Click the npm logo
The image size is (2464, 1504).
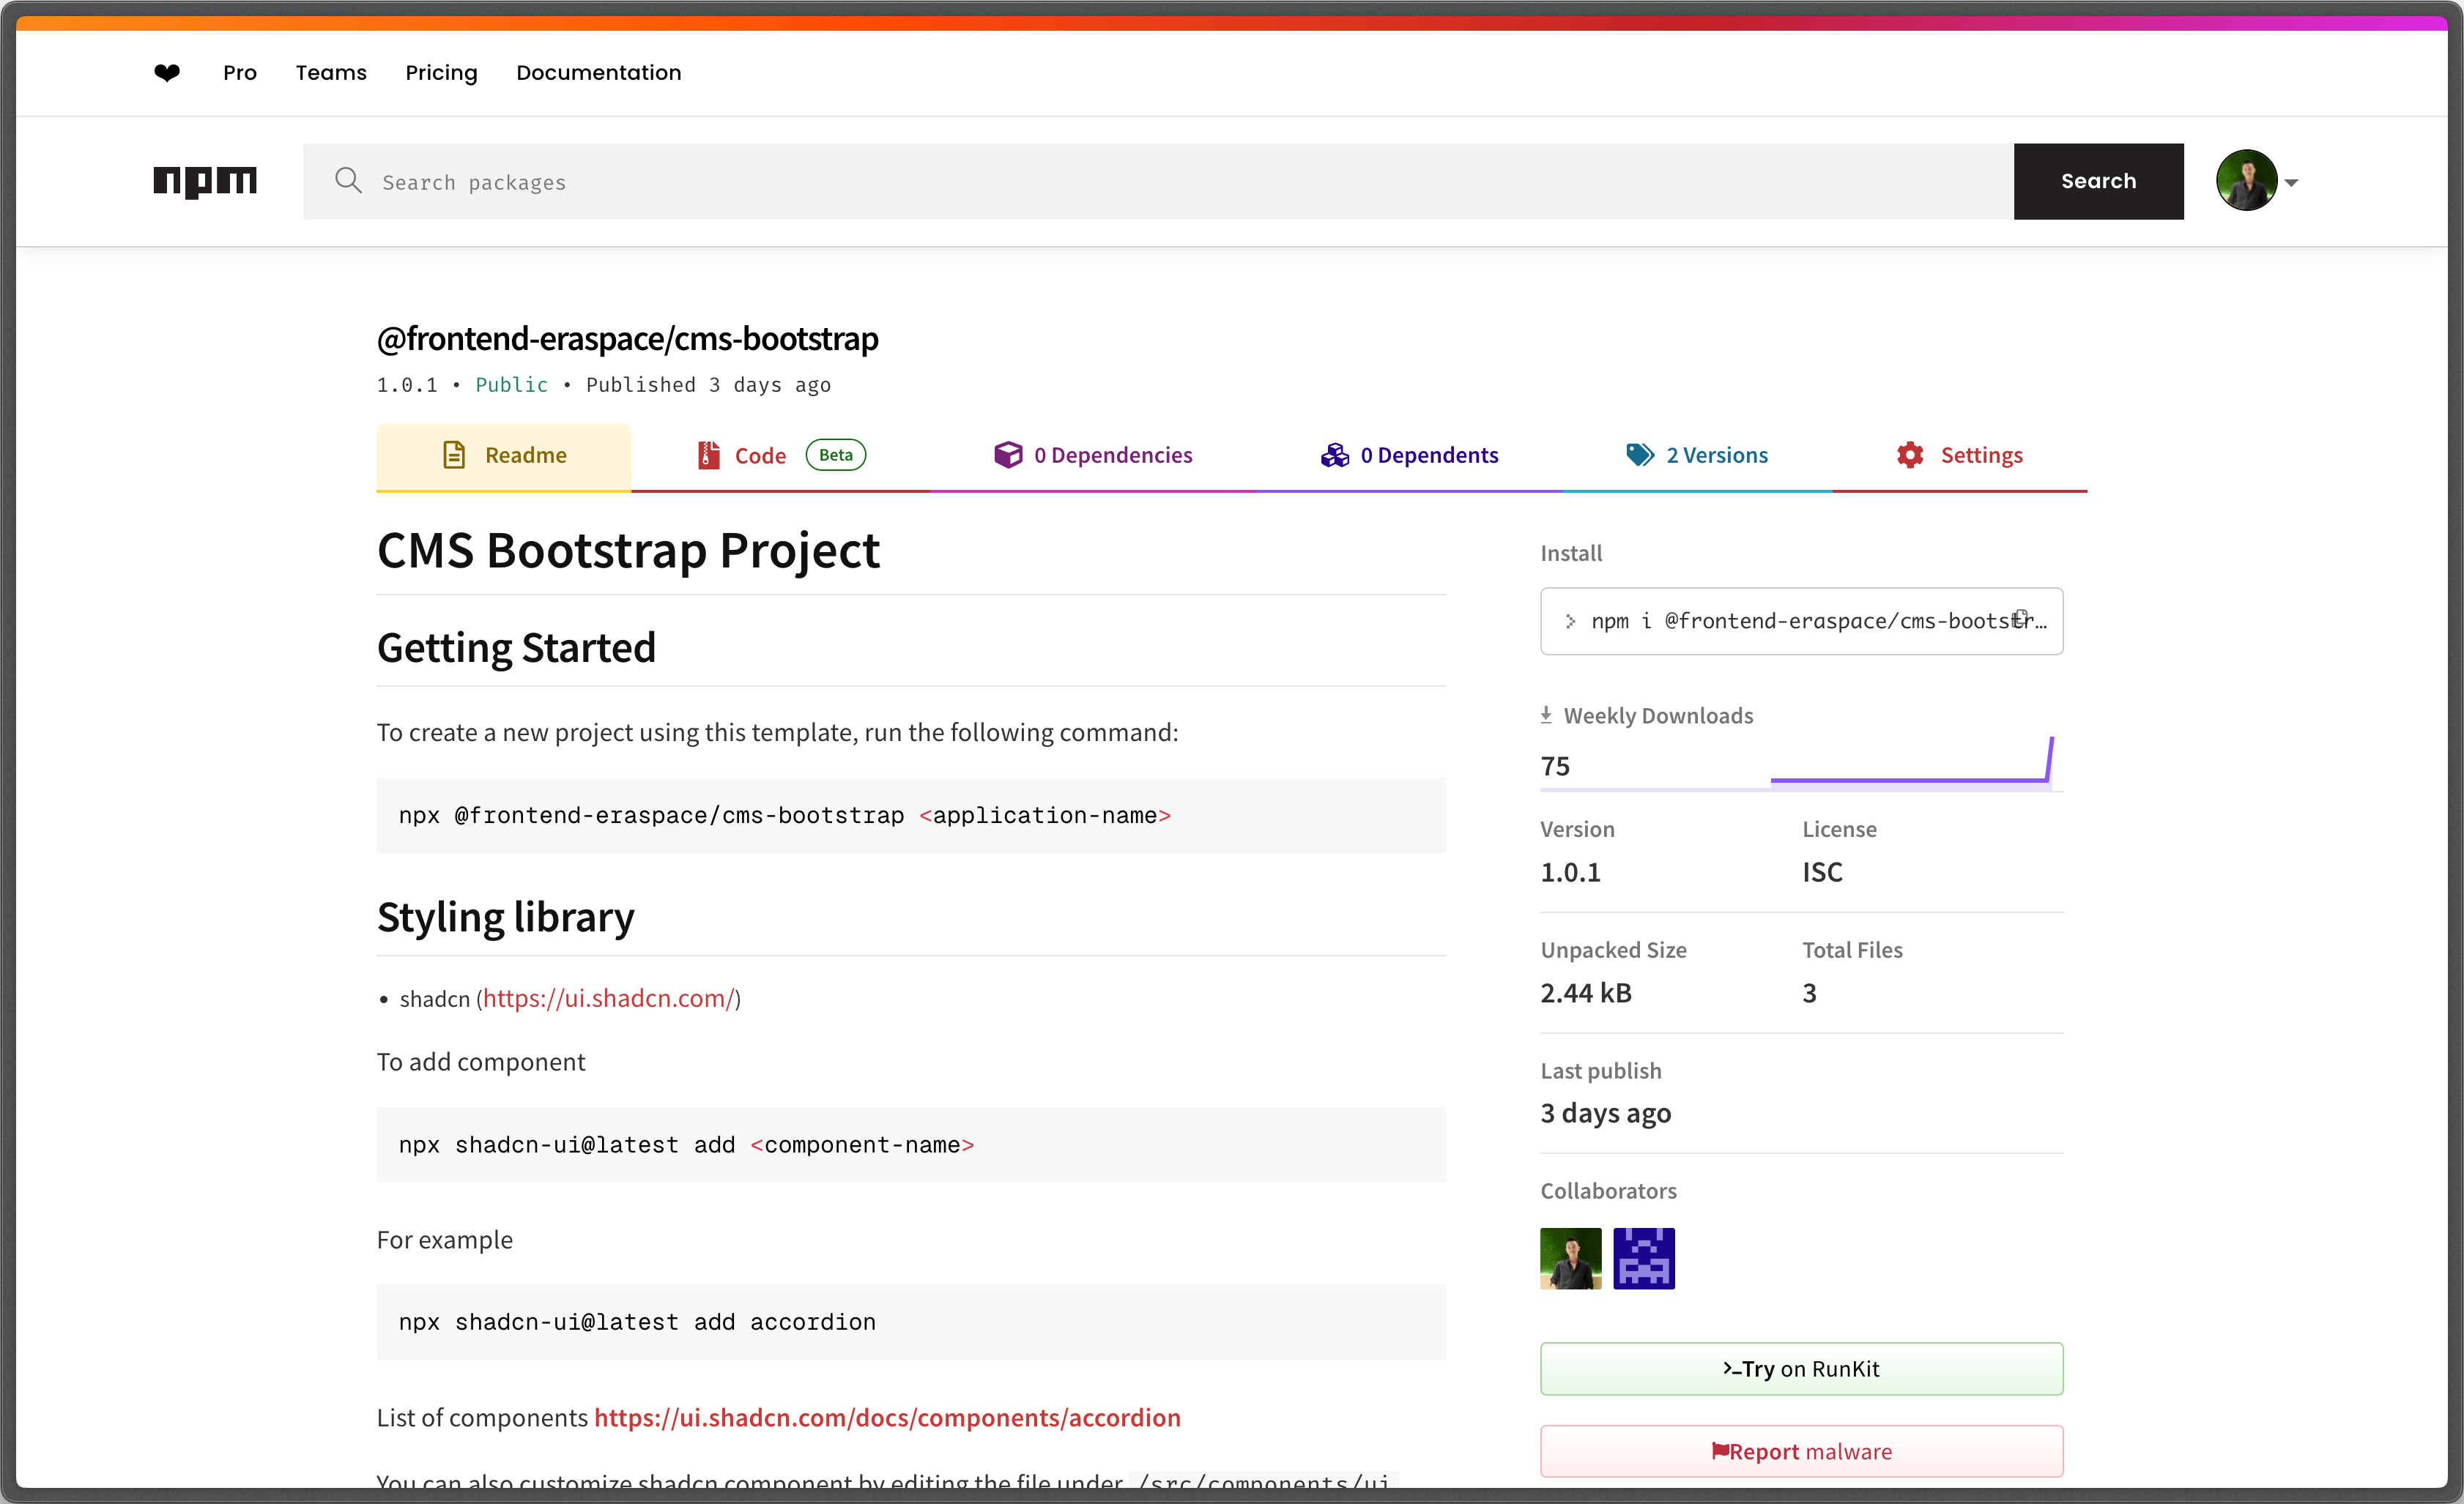pos(205,181)
